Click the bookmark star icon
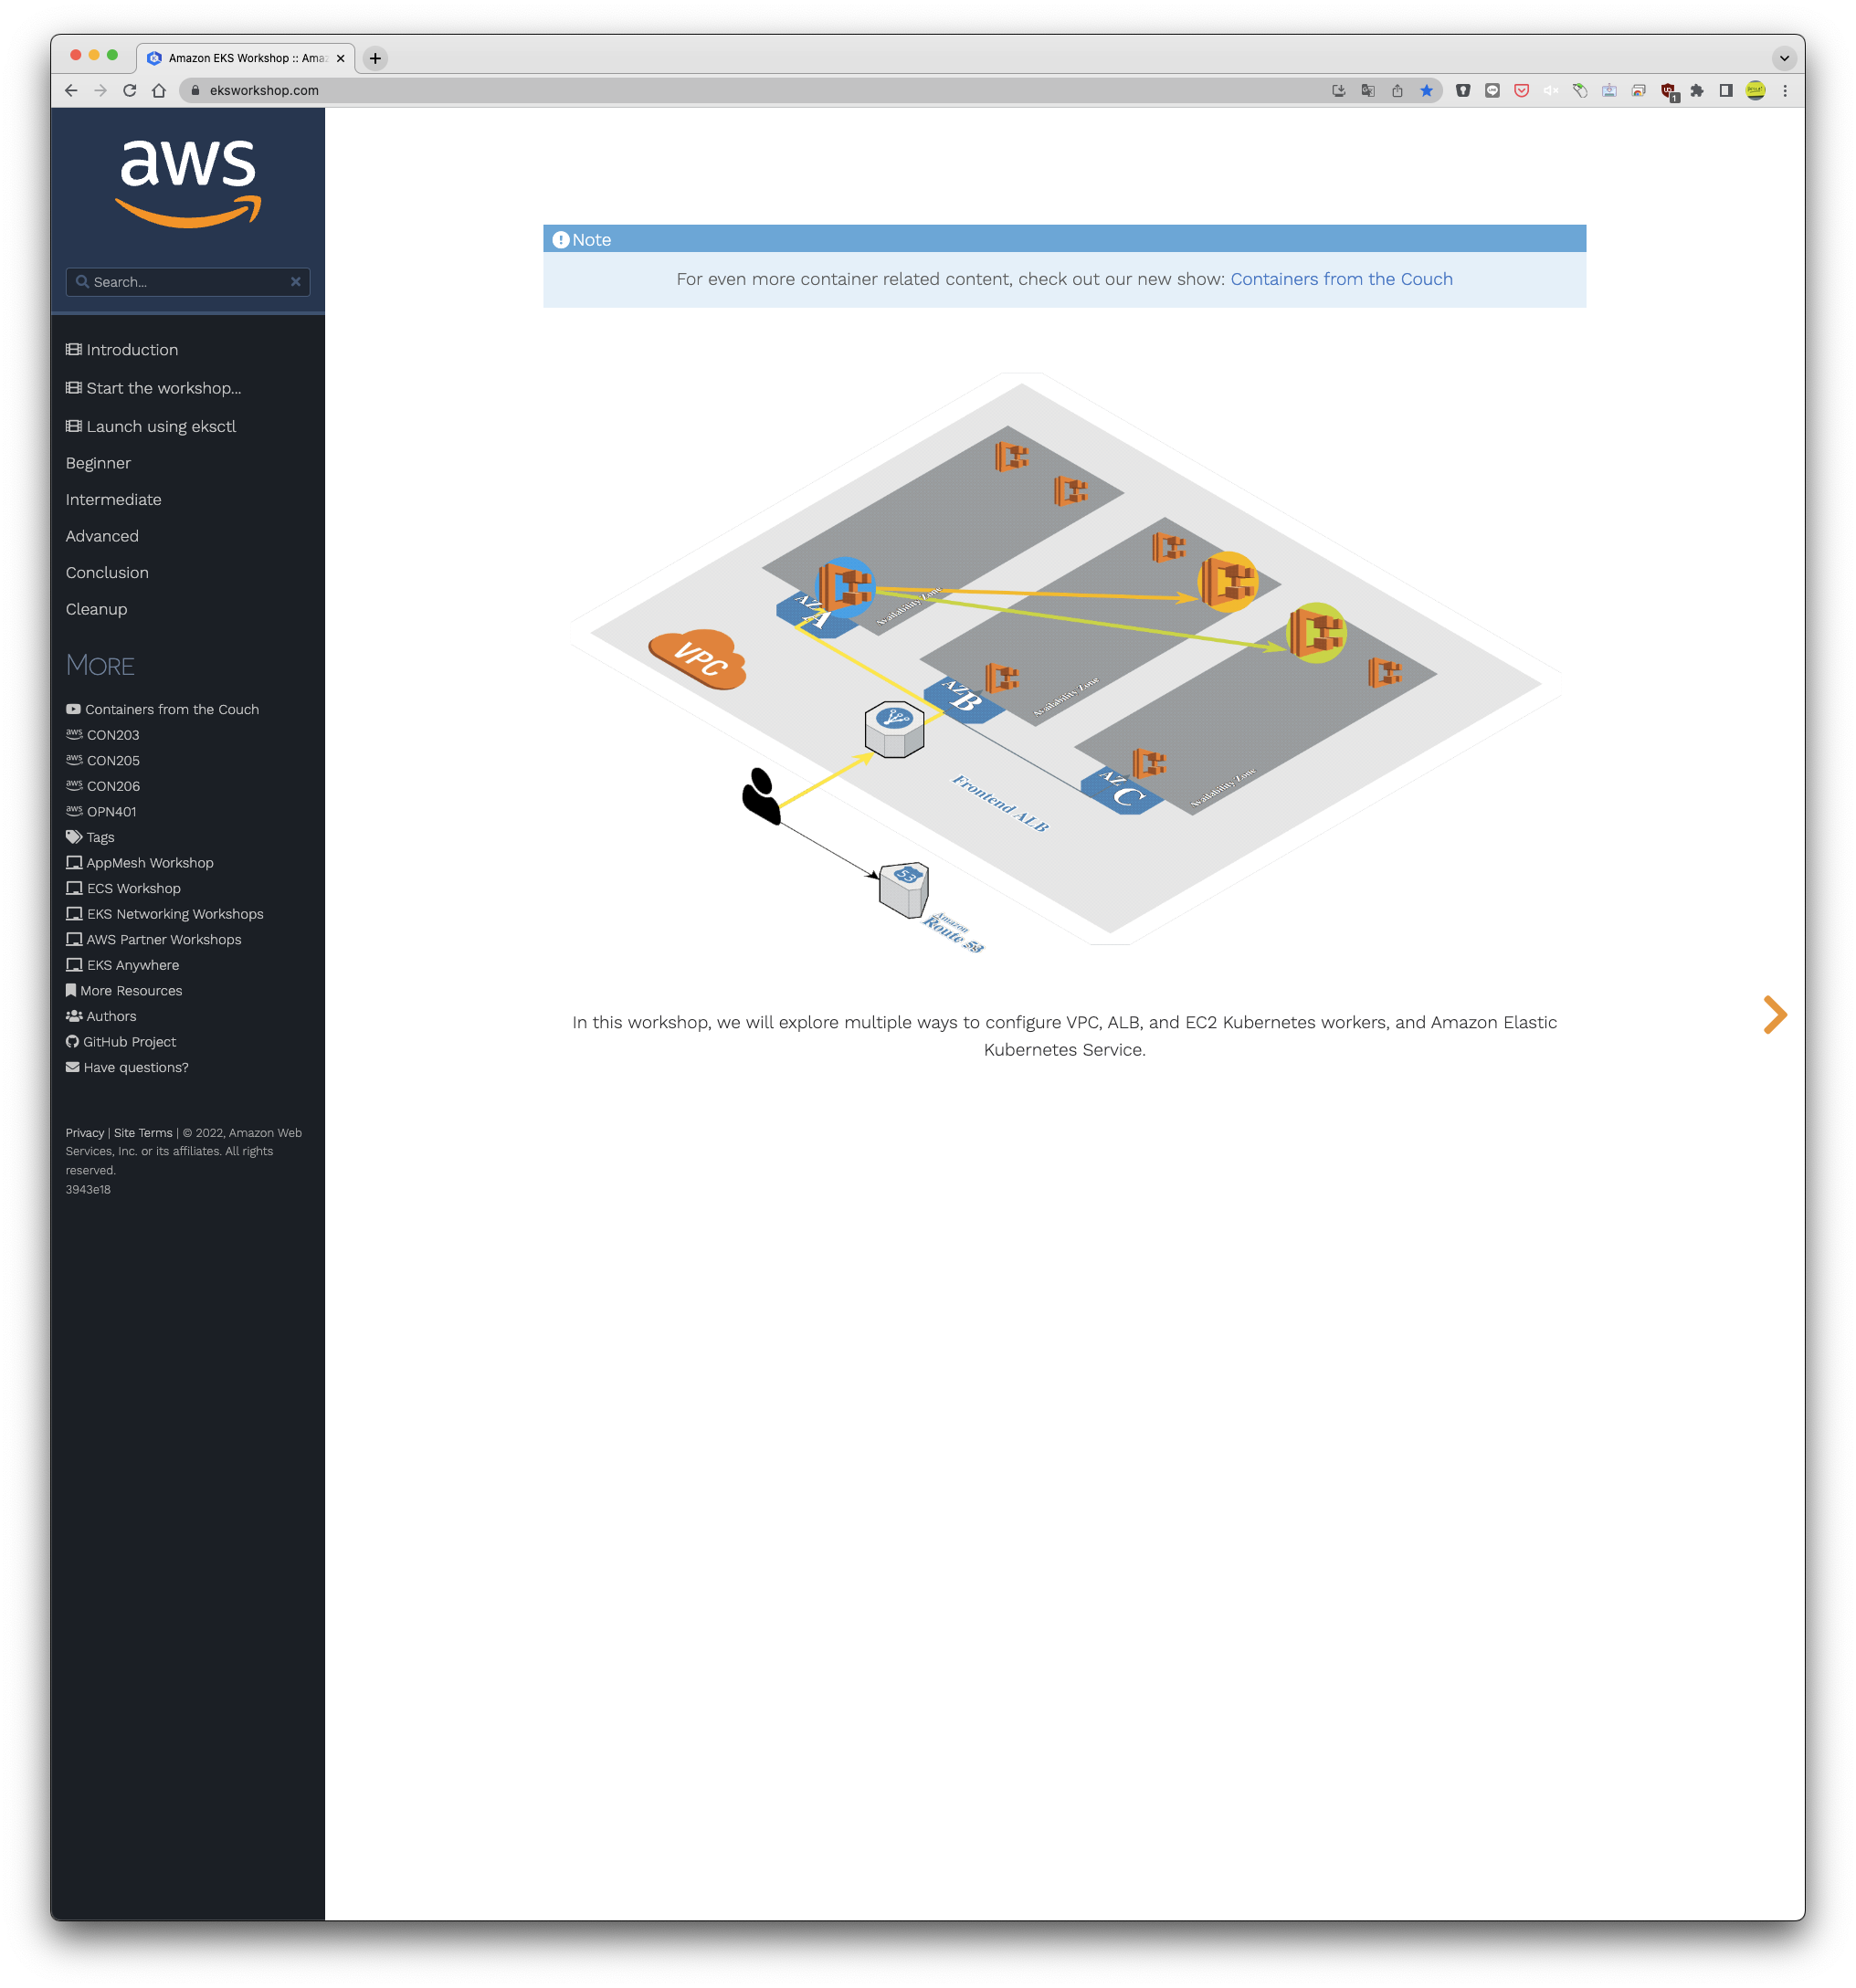This screenshot has height=1988, width=1856. 1426,90
